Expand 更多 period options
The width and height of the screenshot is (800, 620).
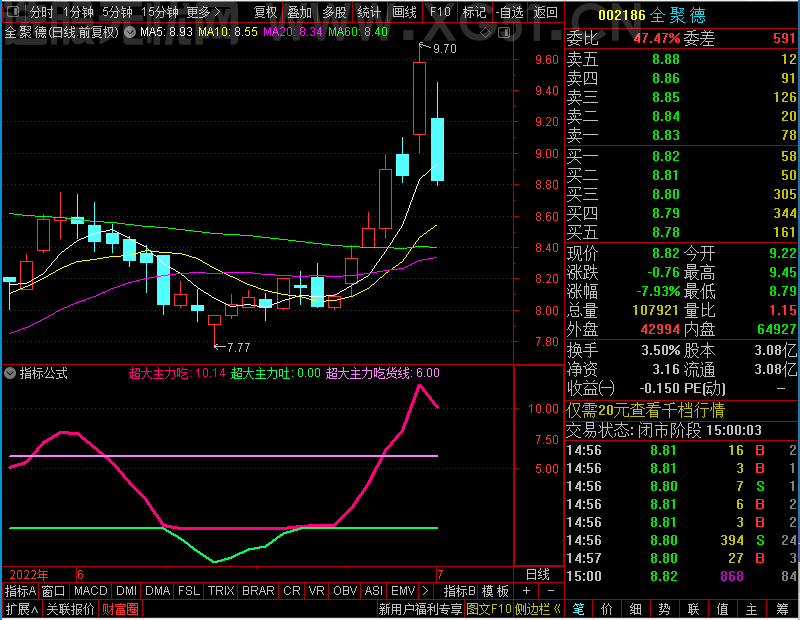coord(203,12)
